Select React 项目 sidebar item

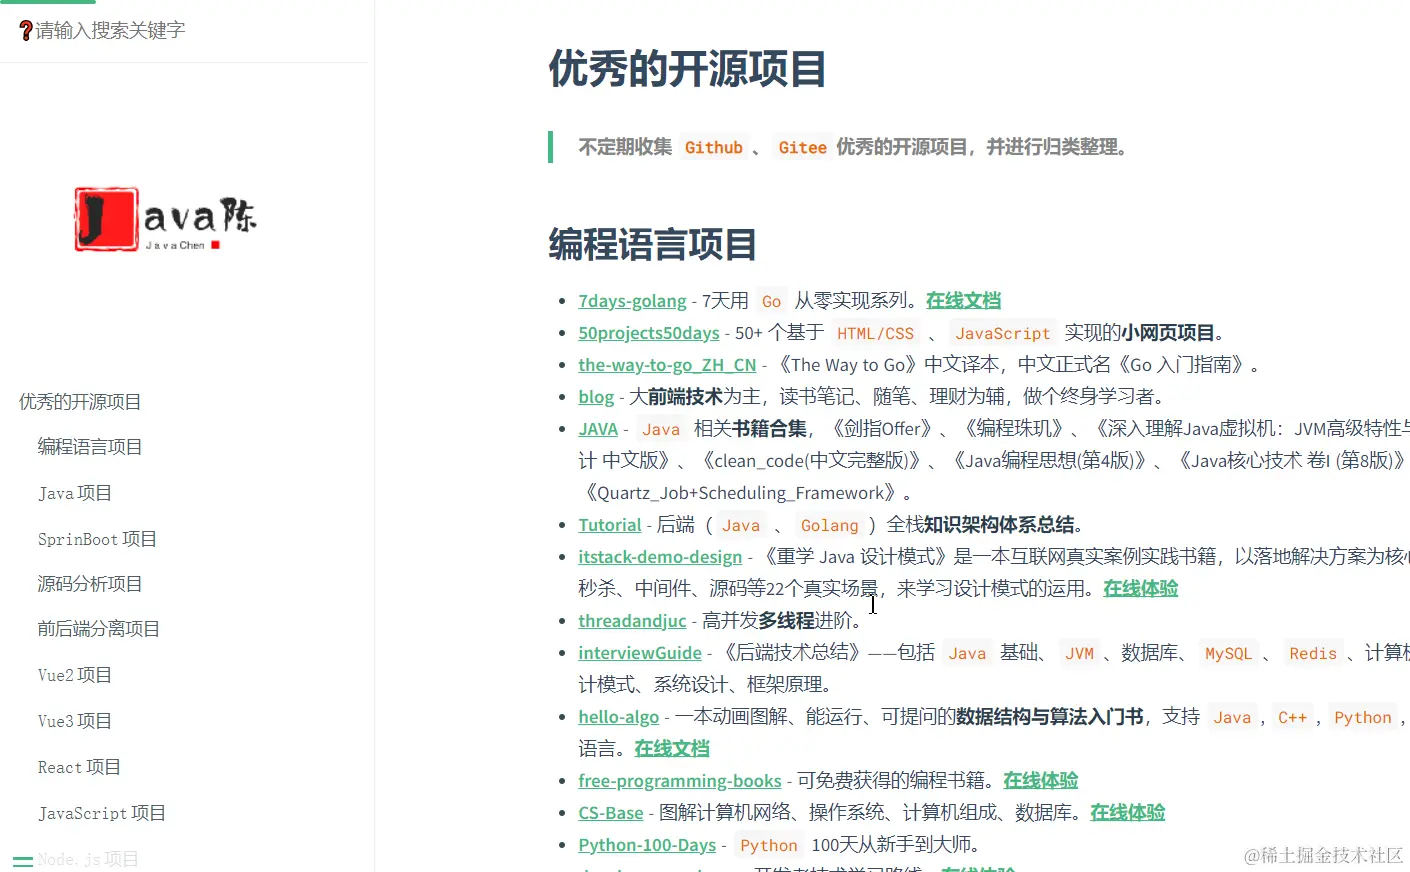click(x=79, y=767)
